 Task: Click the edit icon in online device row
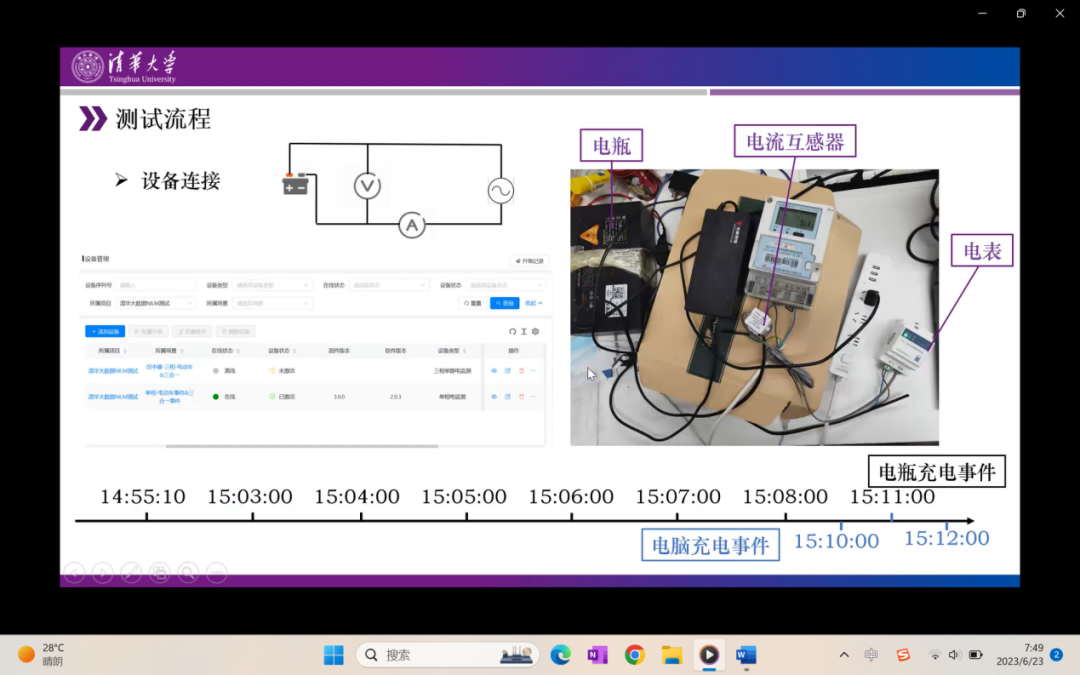(508, 397)
